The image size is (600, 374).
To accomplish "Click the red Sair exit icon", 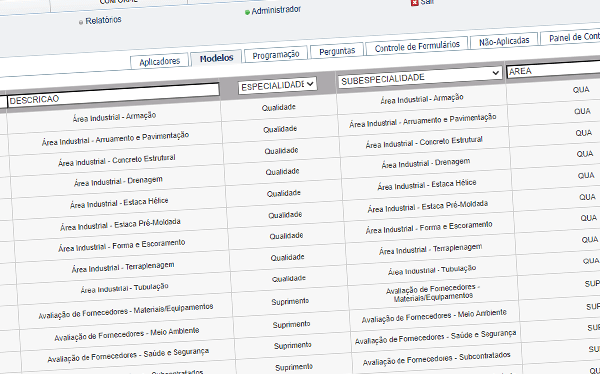I will 414,3.
